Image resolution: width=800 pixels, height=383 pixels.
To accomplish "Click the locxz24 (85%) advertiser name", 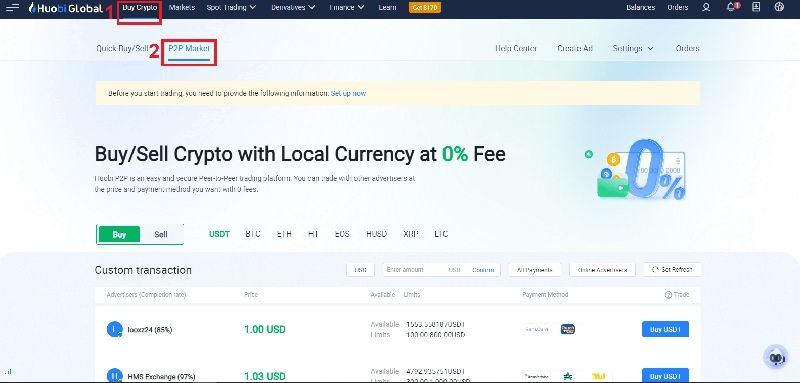I will click(150, 330).
